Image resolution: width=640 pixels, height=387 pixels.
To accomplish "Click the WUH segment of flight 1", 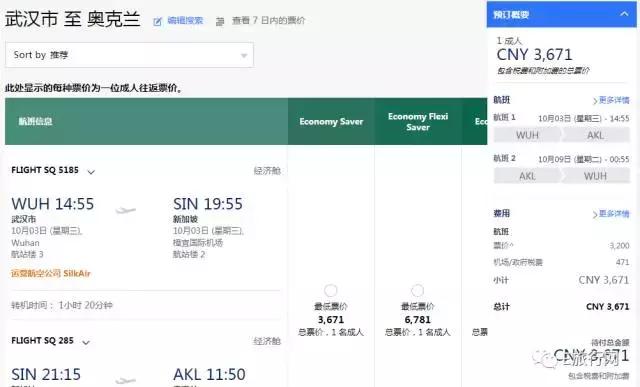I will (527, 135).
